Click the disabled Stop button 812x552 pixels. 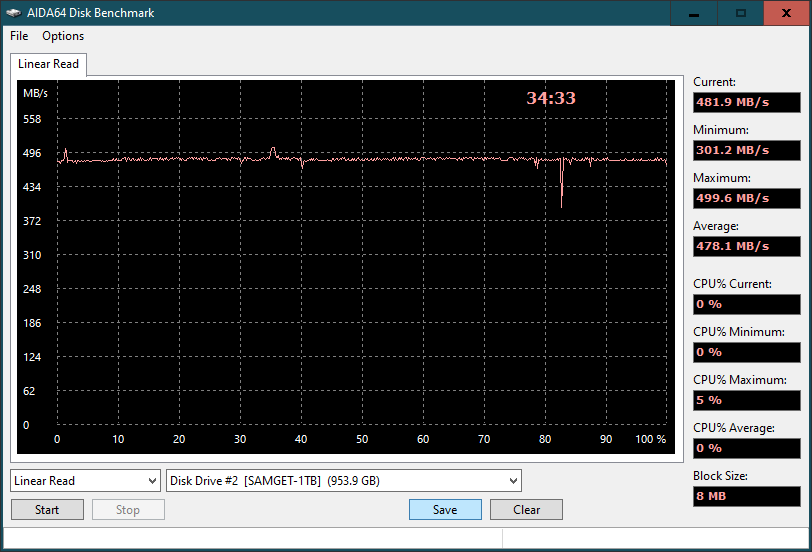tap(128, 510)
